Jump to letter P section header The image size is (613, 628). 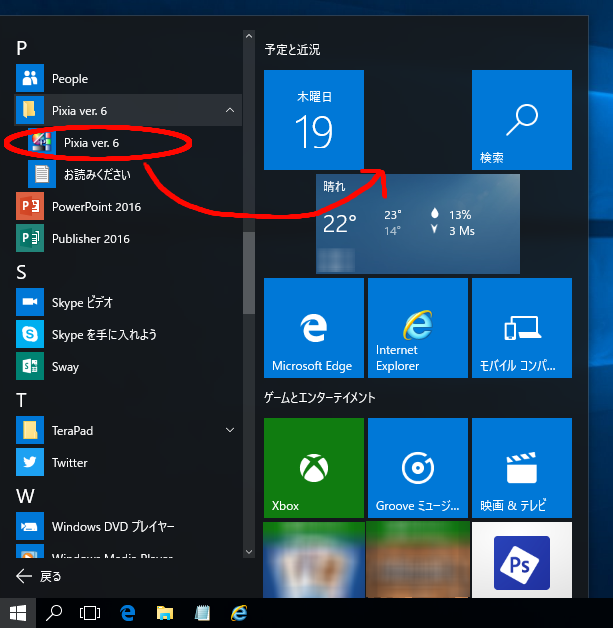coord(22,48)
